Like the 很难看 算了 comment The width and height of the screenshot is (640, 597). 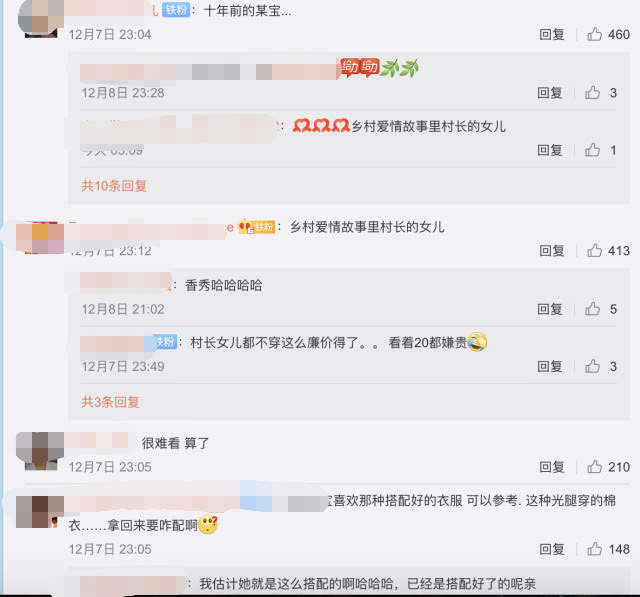(x=594, y=467)
